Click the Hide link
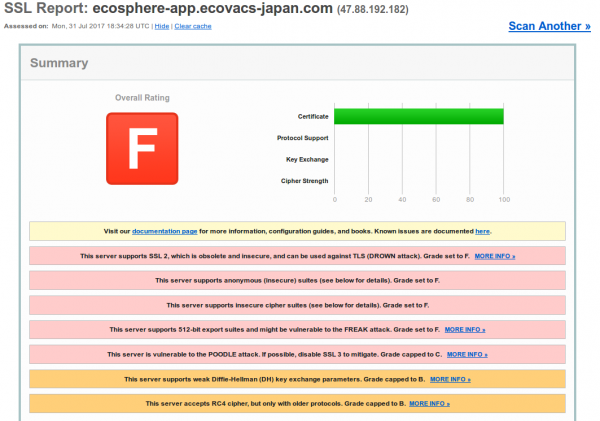Viewport: 600px width, 421px height. click(162, 26)
